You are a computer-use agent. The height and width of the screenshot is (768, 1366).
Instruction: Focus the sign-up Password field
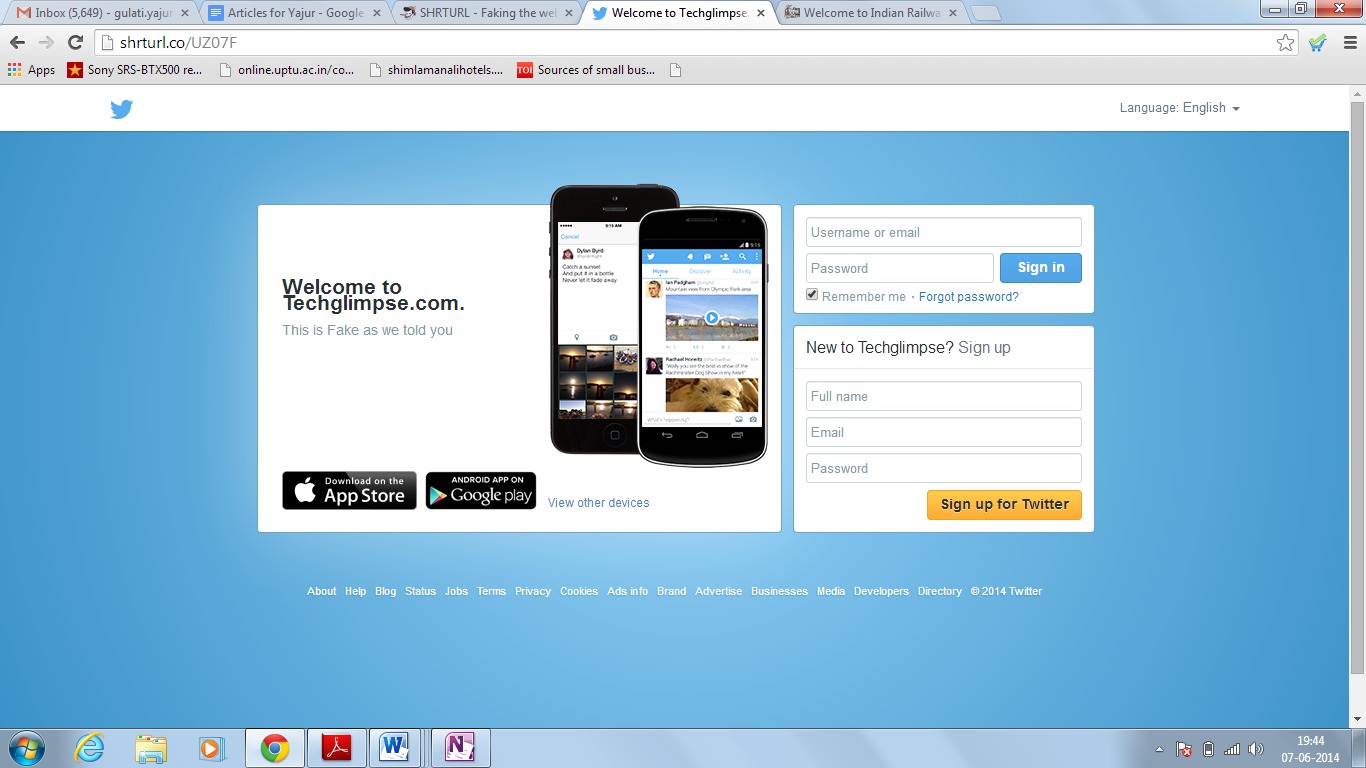tap(944, 468)
